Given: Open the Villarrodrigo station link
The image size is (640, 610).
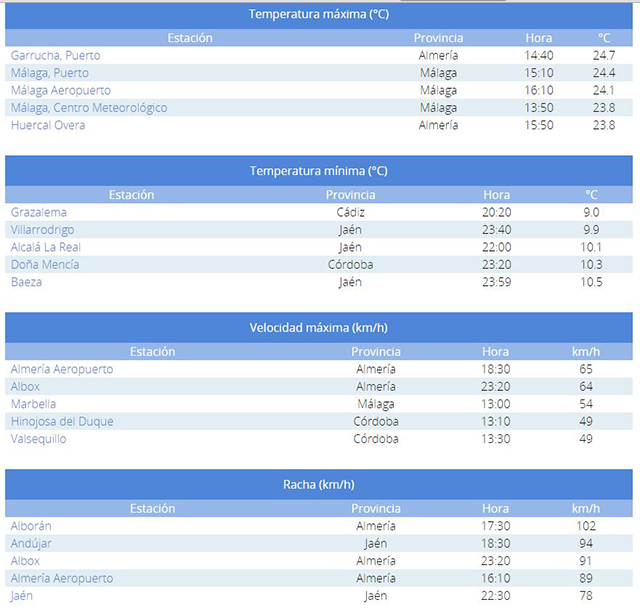Looking at the screenshot, I should tap(42, 230).
